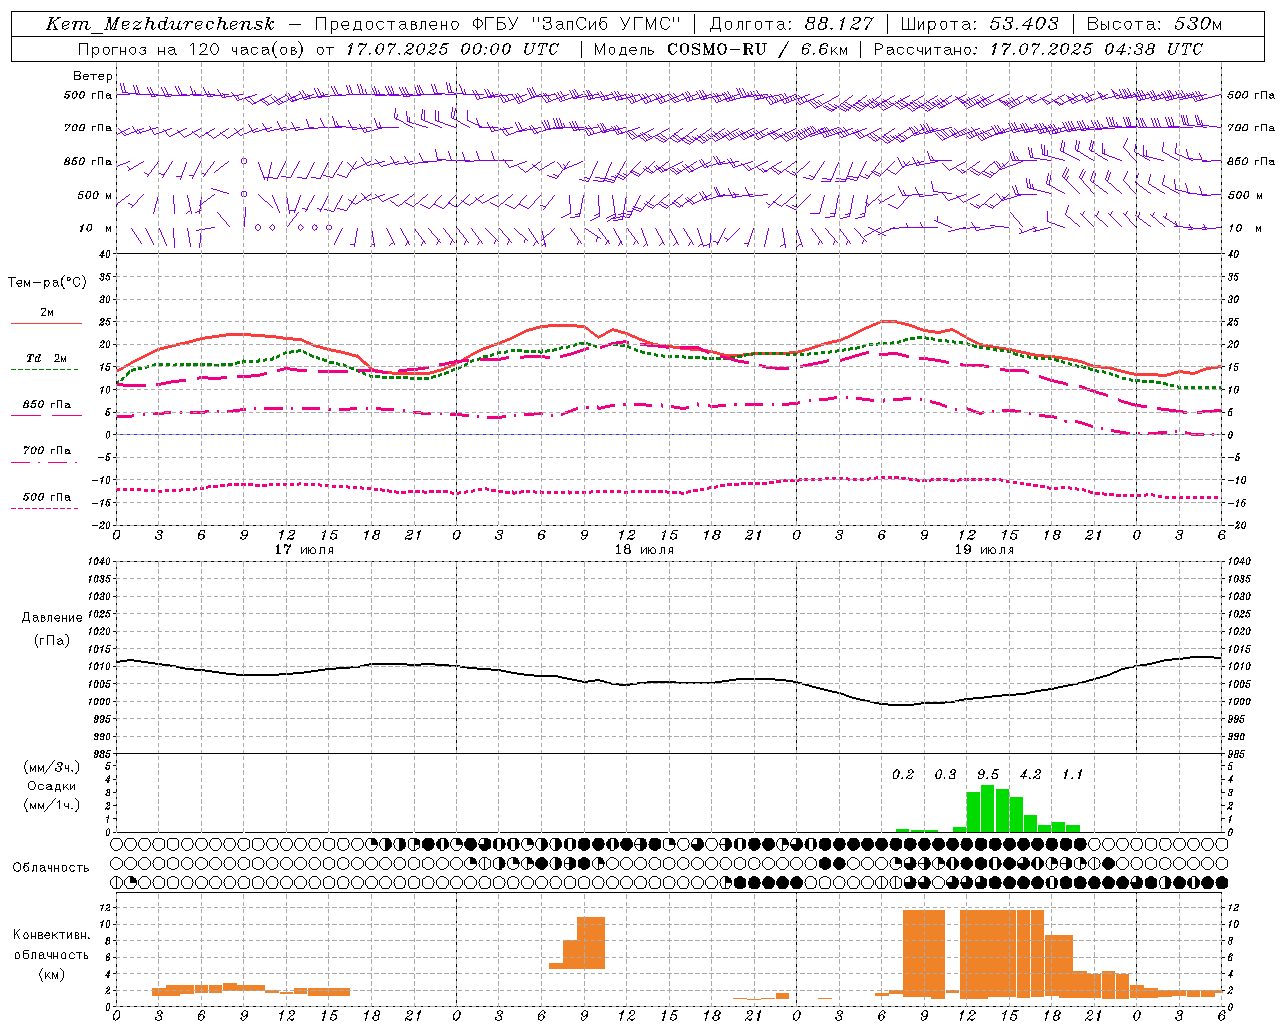
Task: Click the Высота: 530м value
Action: click(1154, 24)
